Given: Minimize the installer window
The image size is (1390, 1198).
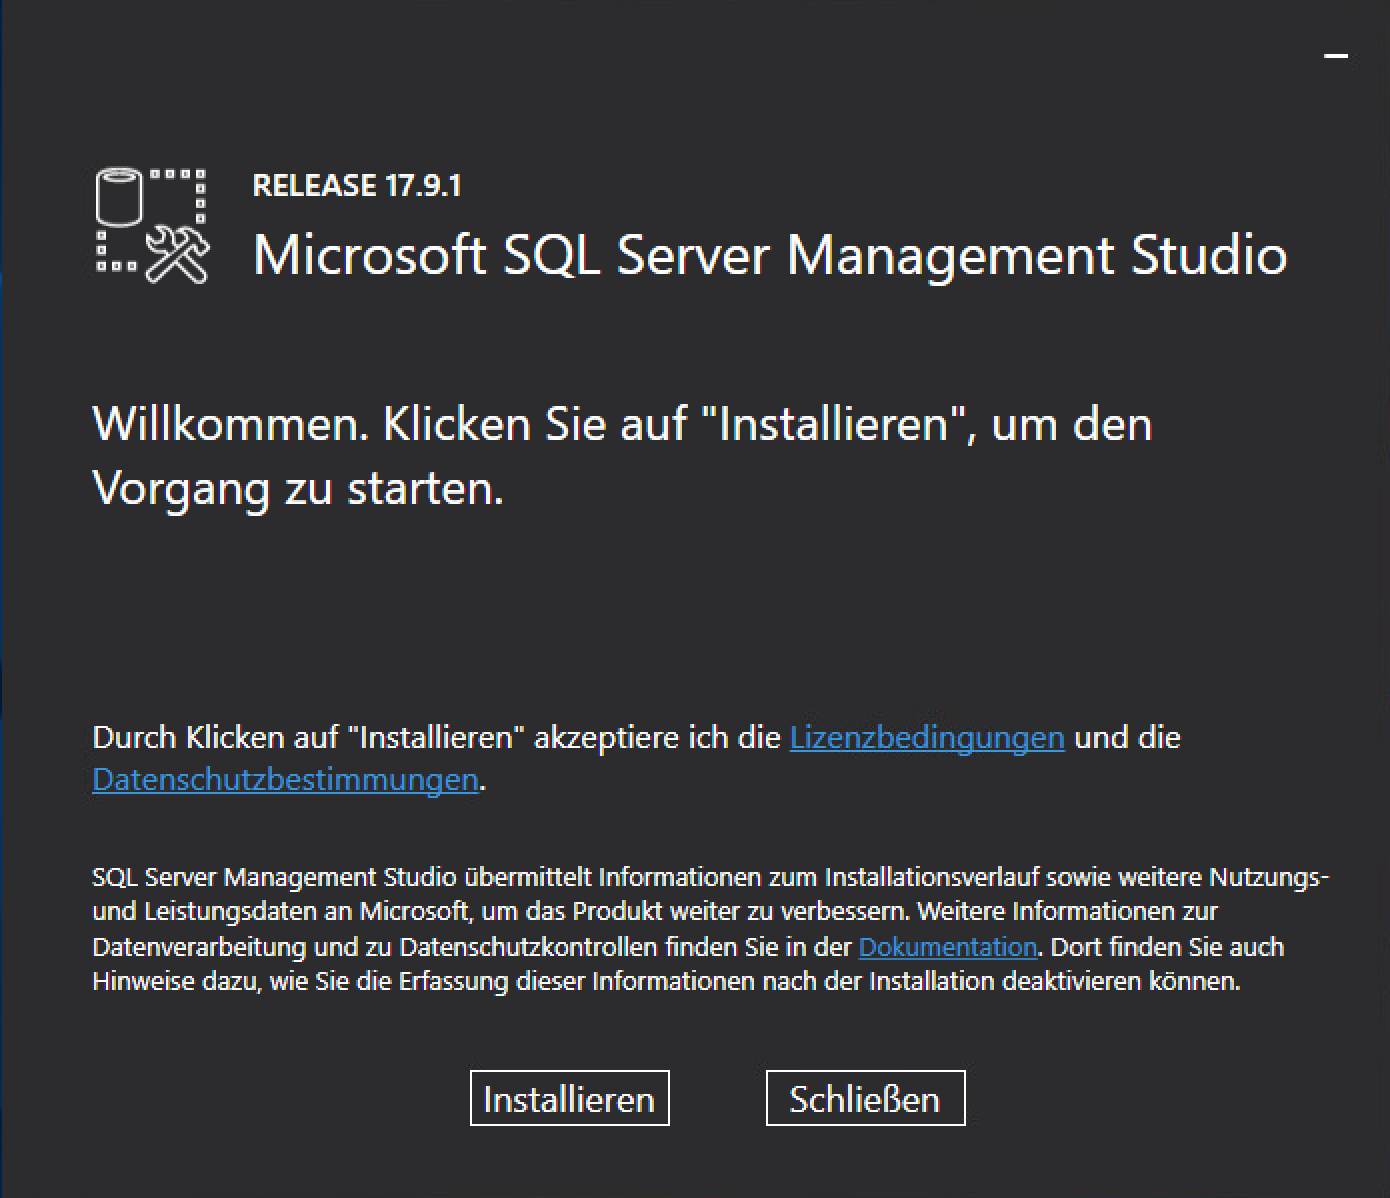Looking at the screenshot, I should click(x=1335, y=56).
